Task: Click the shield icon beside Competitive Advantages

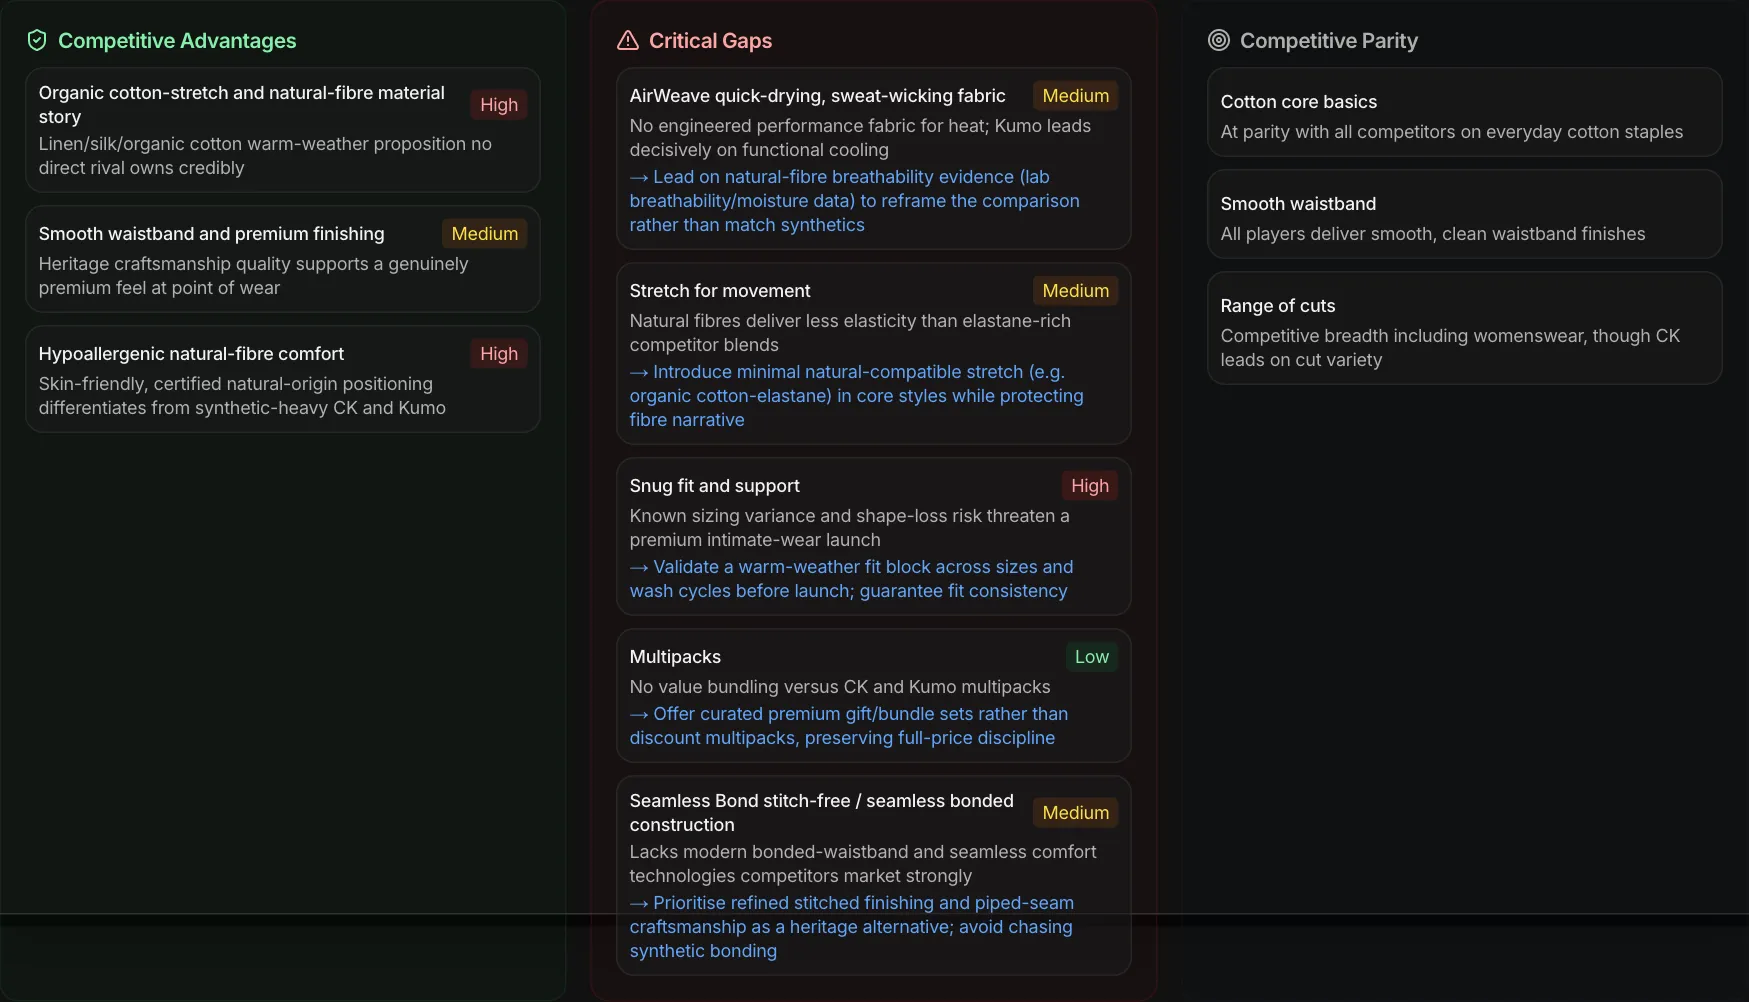Action: 37,40
